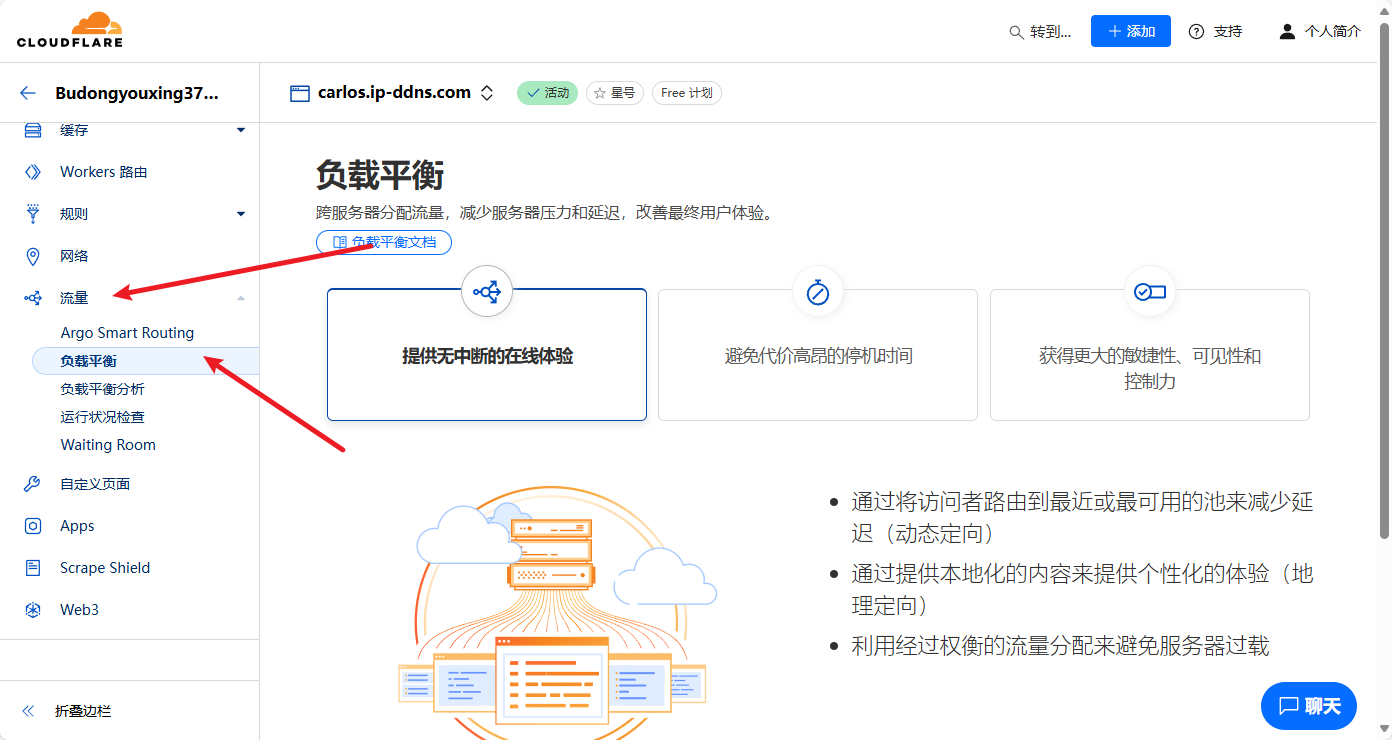Click the back arrow beside Budongyouxing37
The height and width of the screenshot is (740, 1392).
(28, 93)
